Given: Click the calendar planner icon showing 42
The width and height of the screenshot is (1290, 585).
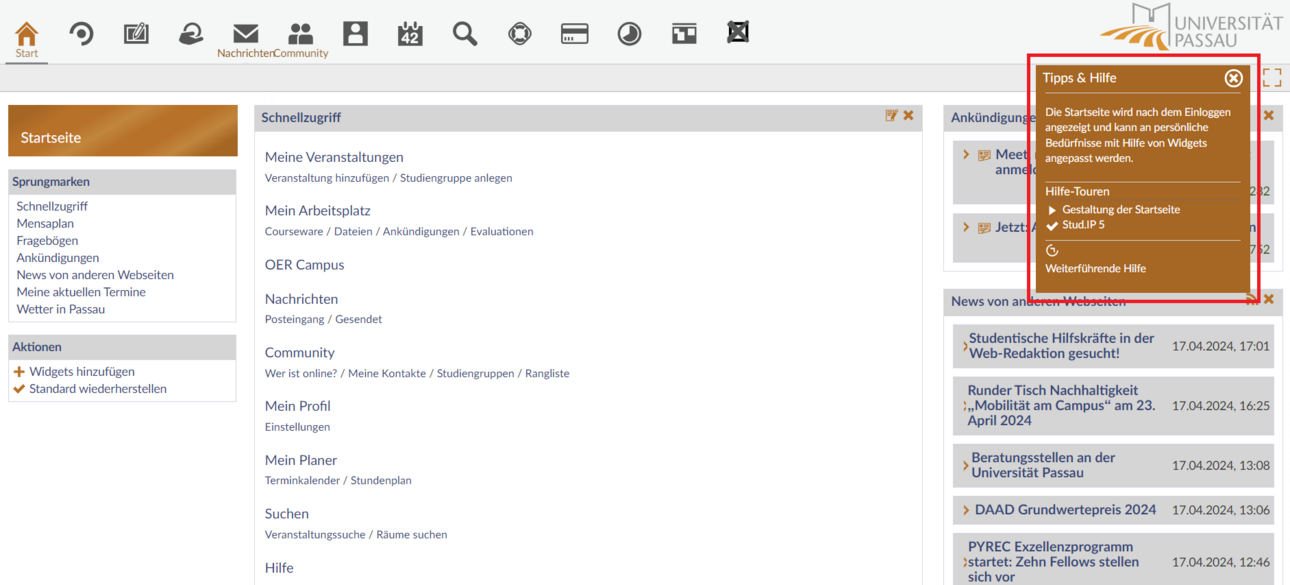Looking at the screenshot, I should (x=410, y=34).
